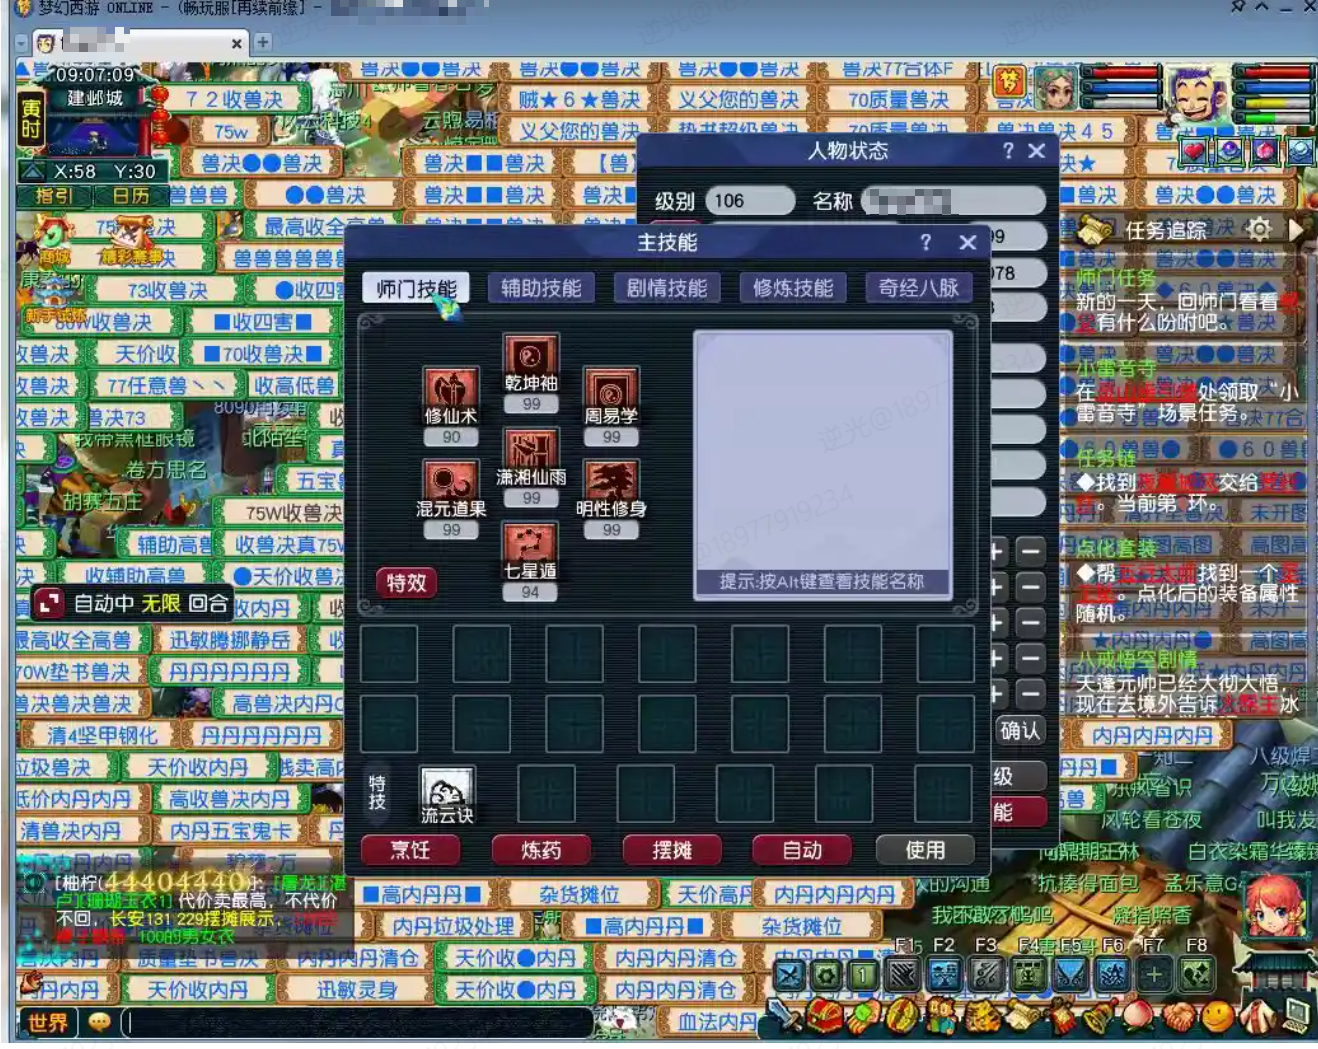1318x1049 pixels.
Task: Close the 主技能 skills panel
Action: (967, 242)
